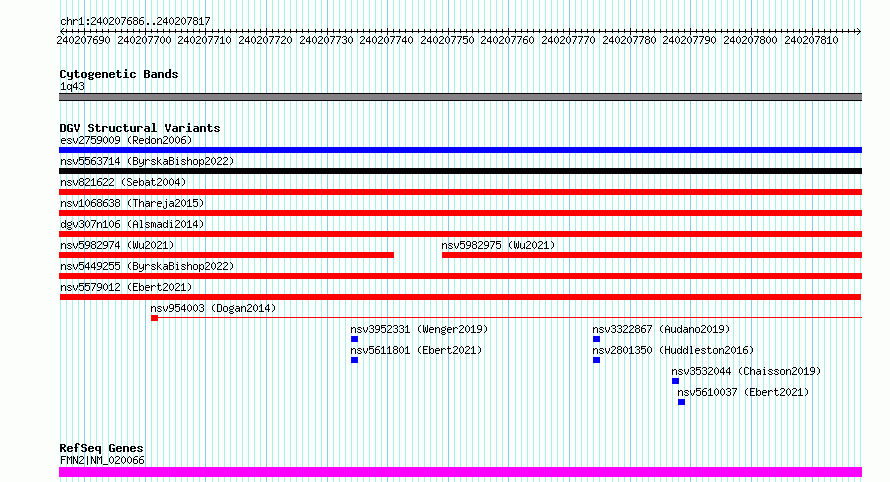
Task: Select the red nsv1068638 variant bar
Action: pos(460,213)
